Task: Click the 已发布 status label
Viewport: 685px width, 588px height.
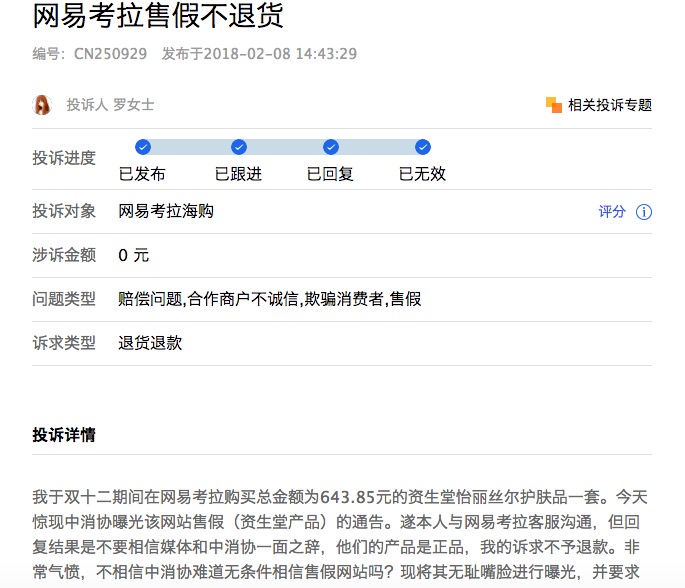Action: [x=142, y=174]
